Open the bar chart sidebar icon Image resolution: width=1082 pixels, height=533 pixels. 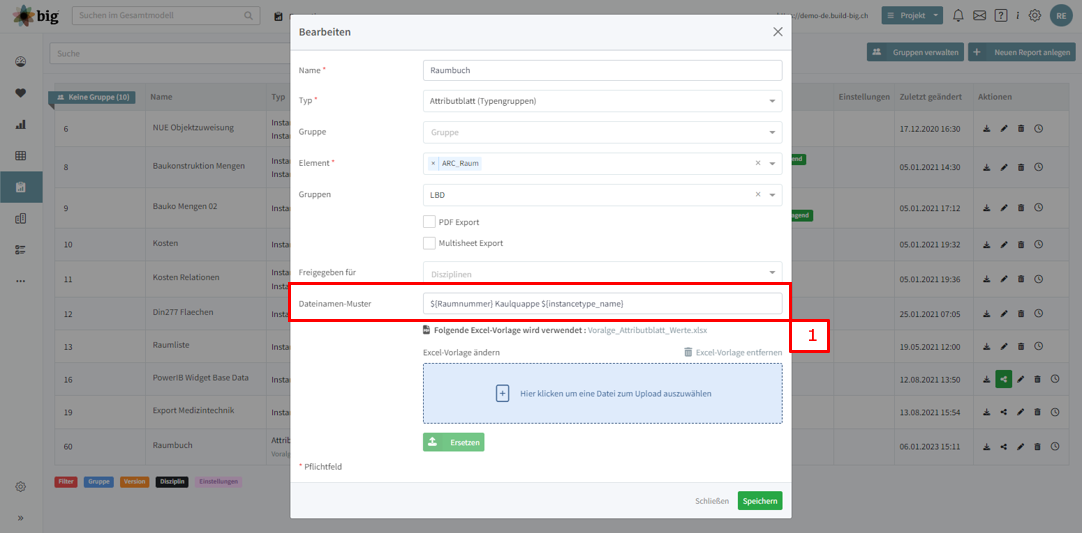21,124
